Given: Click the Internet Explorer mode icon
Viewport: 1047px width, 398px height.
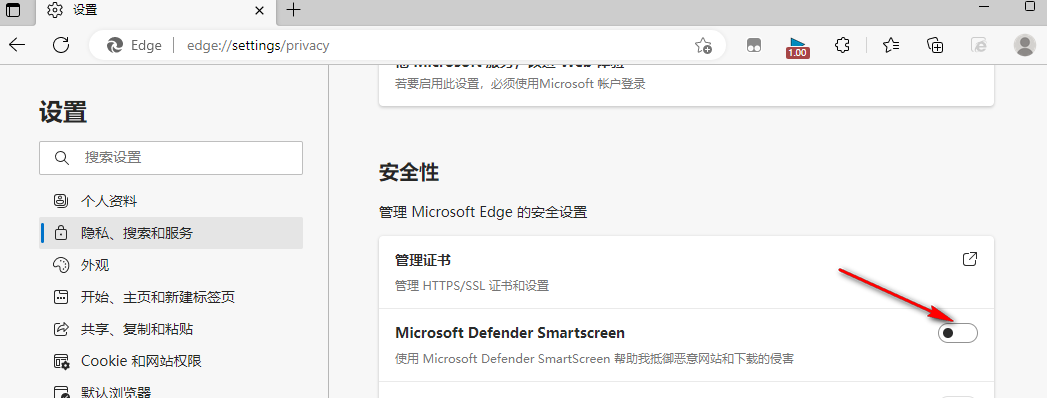Looking at the screenshot, I should [979, 45].
